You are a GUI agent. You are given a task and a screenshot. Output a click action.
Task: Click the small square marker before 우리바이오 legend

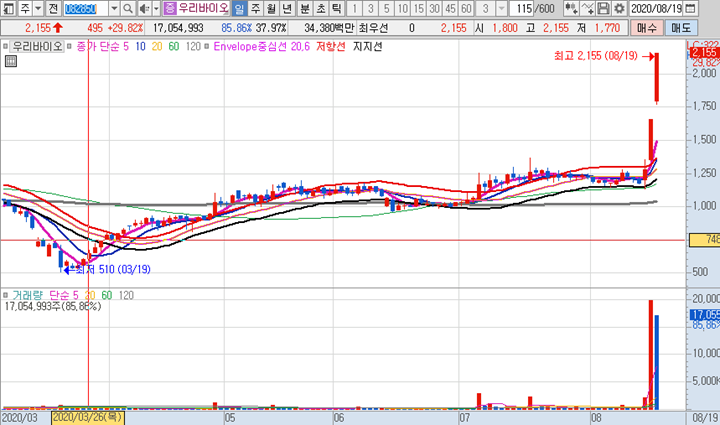click(6, 46)
